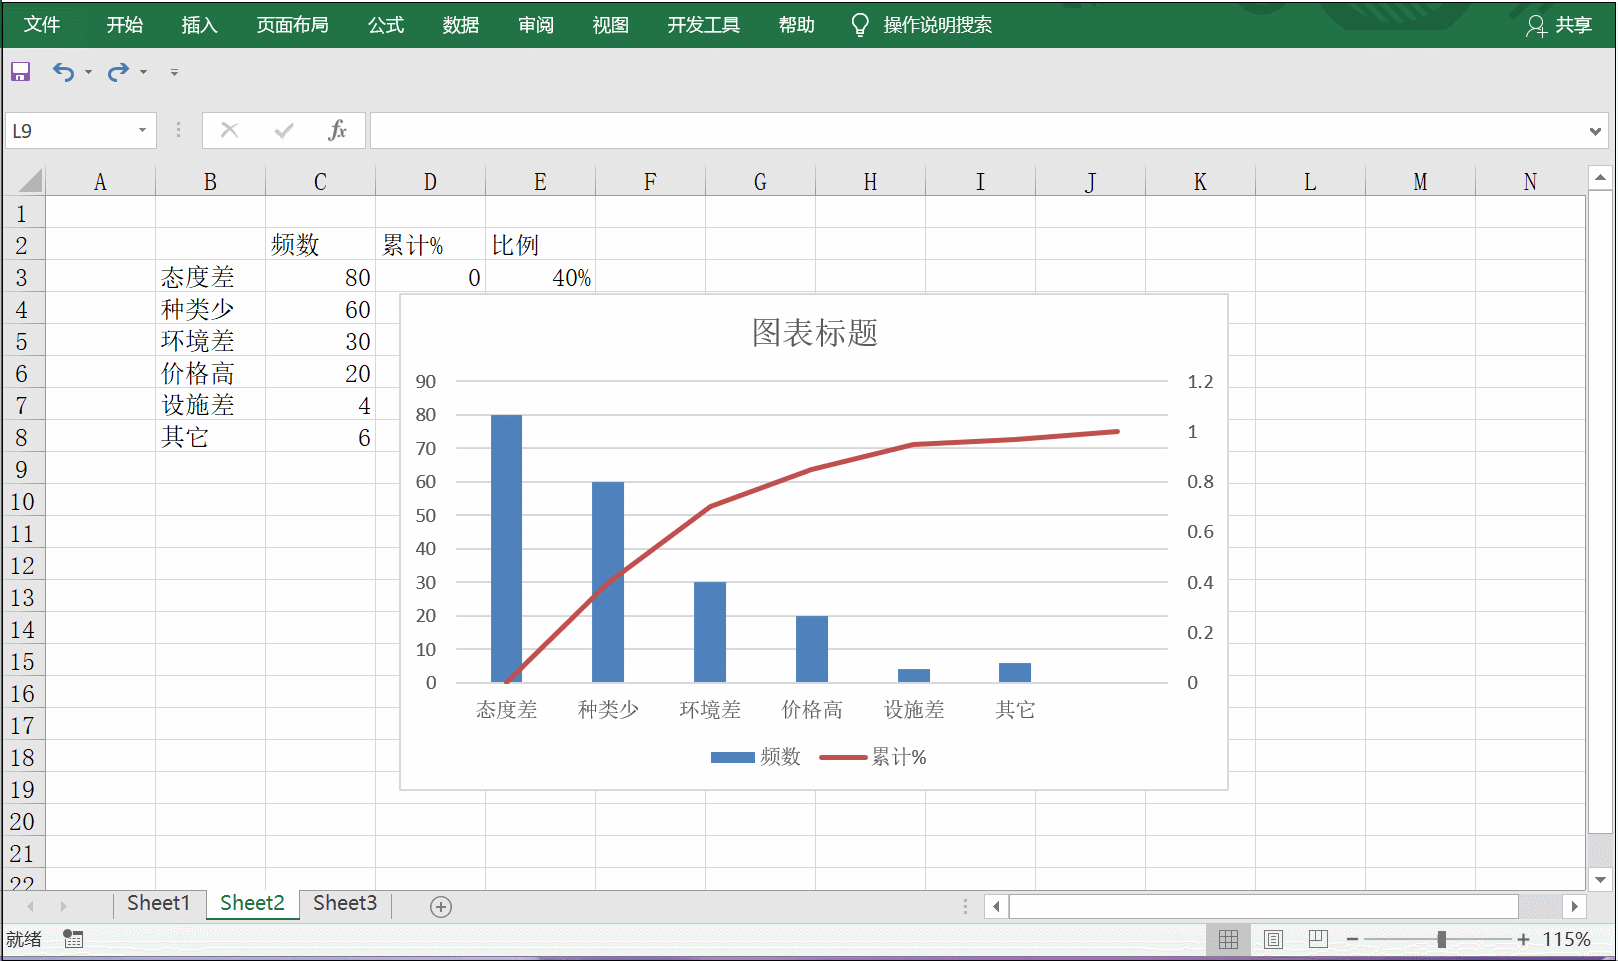Add a new sheet with the plus icon
Image resolution: width=1618 pixels, height=961 pixels.
point(441,906)
